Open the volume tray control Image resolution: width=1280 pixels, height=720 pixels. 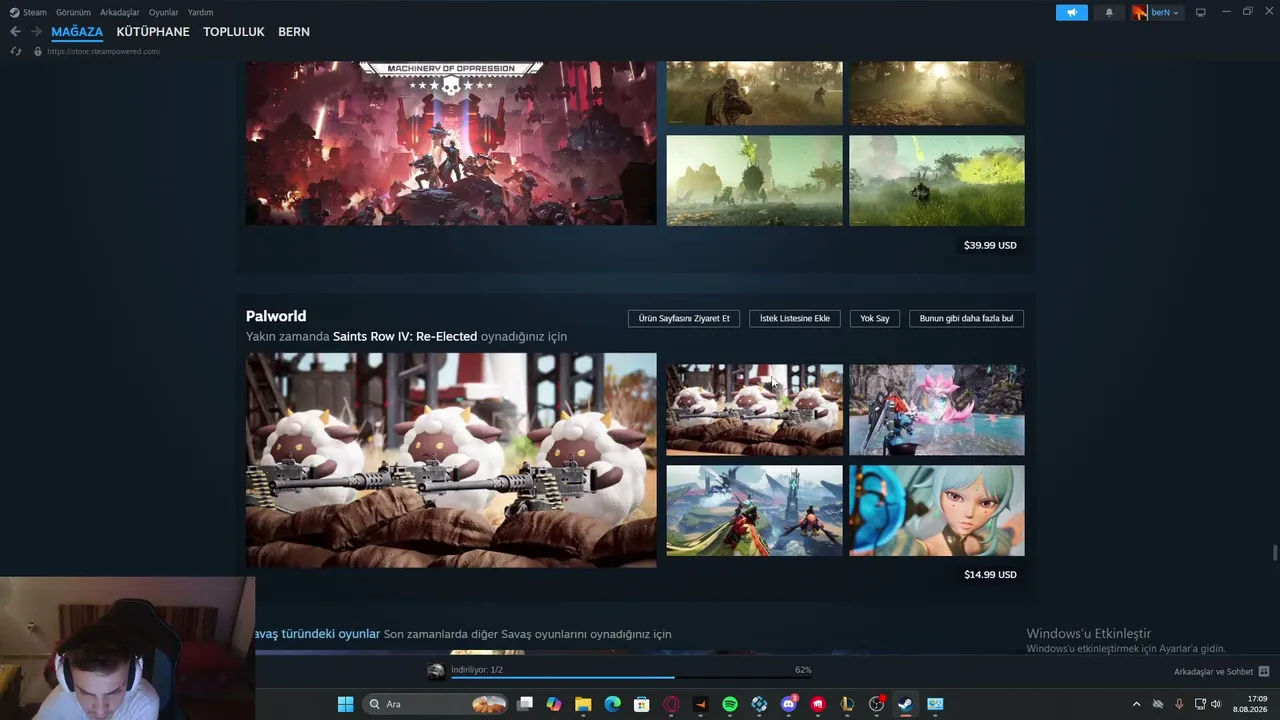click(x=1216, y=704)
